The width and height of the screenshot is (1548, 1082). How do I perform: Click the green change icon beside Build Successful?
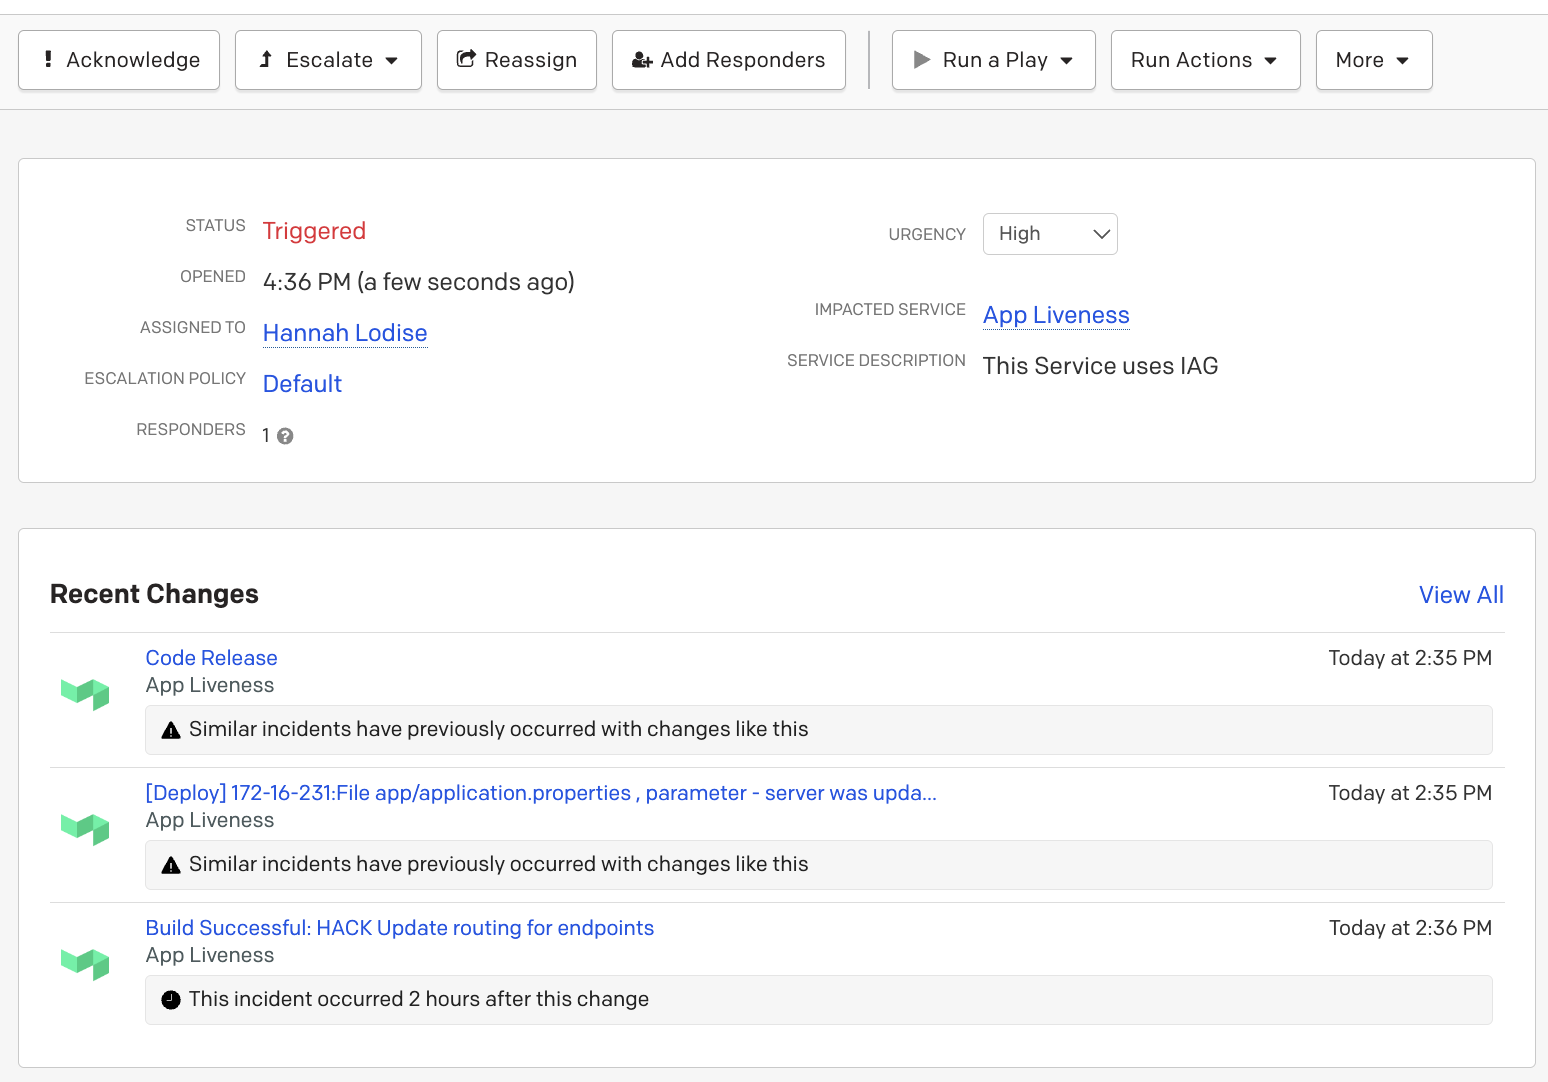[x=85, y=963]
